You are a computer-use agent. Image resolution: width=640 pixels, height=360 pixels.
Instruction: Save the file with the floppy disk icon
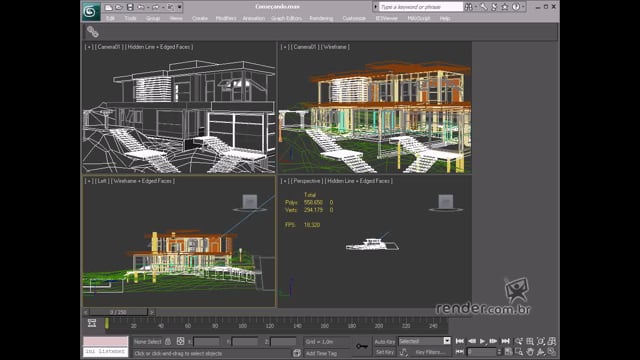point(130,7)
